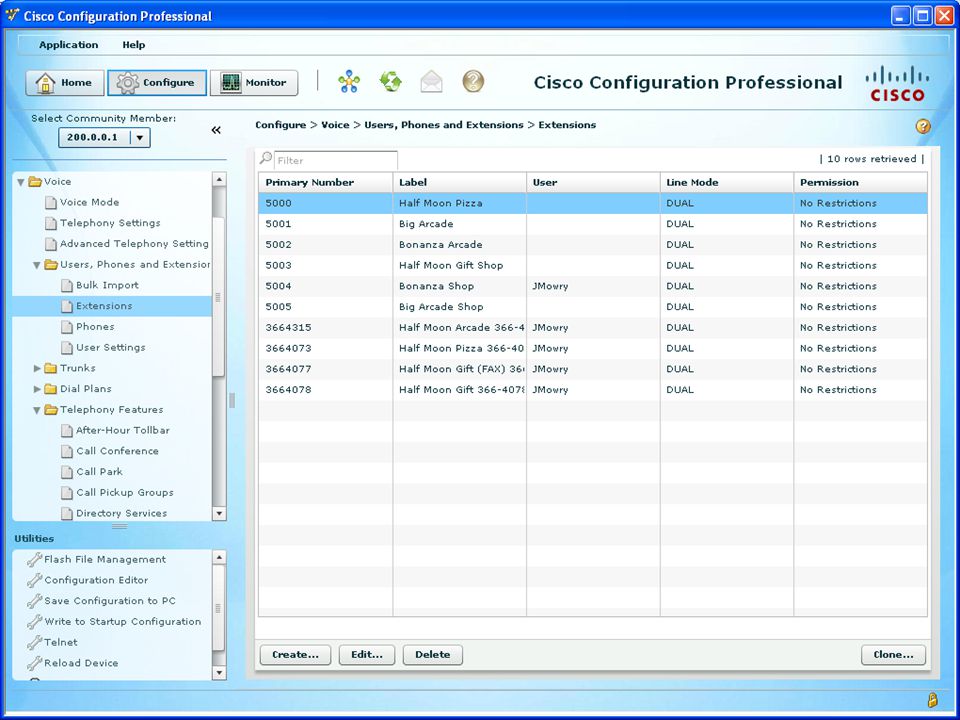Click Configure in the breadcrumb

coord(280,125)
